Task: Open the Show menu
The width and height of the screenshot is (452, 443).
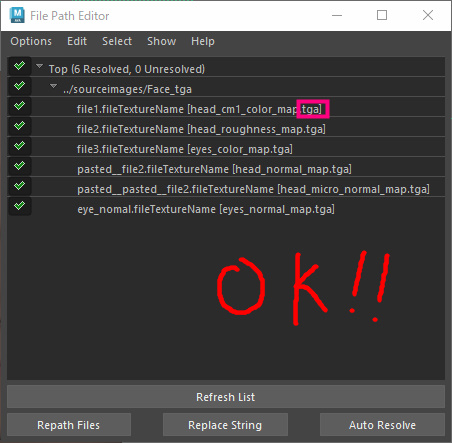Action: coord(162,41)
